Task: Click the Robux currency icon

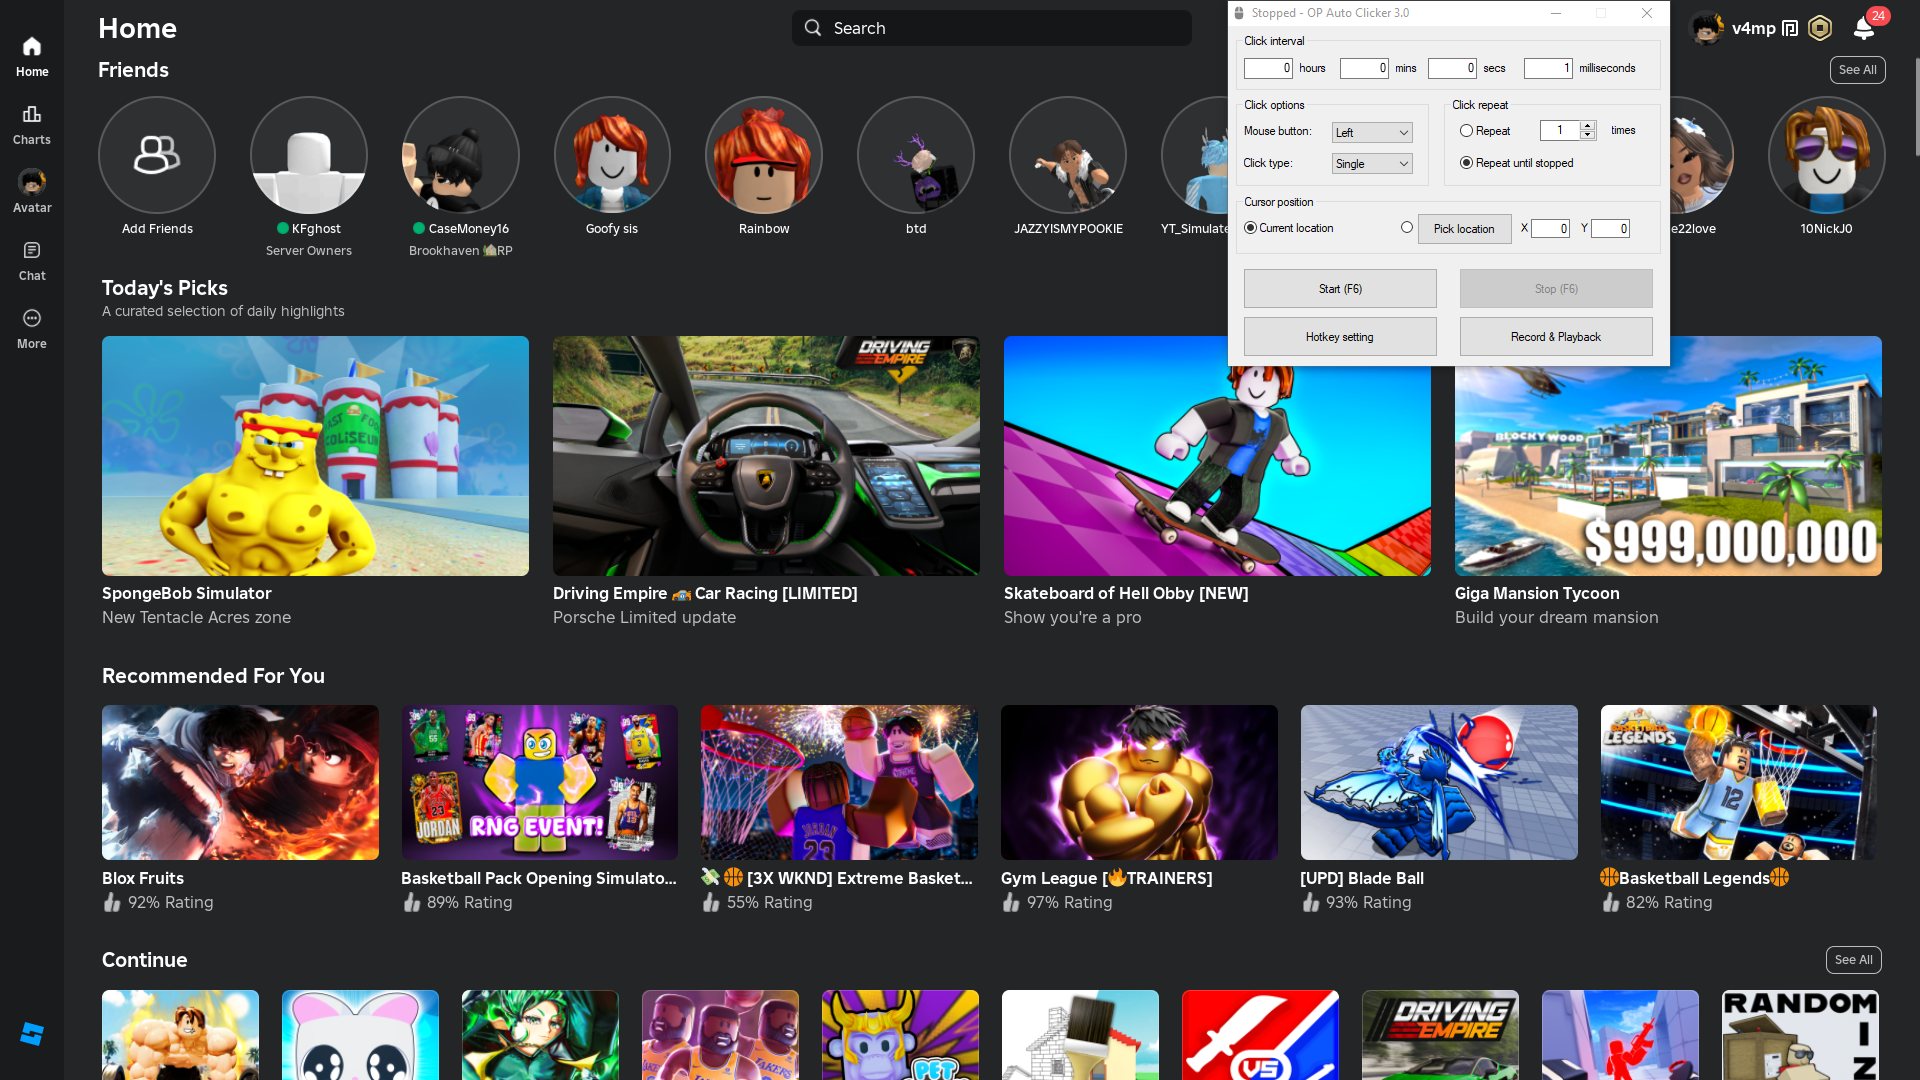Action: point(1820,28)
